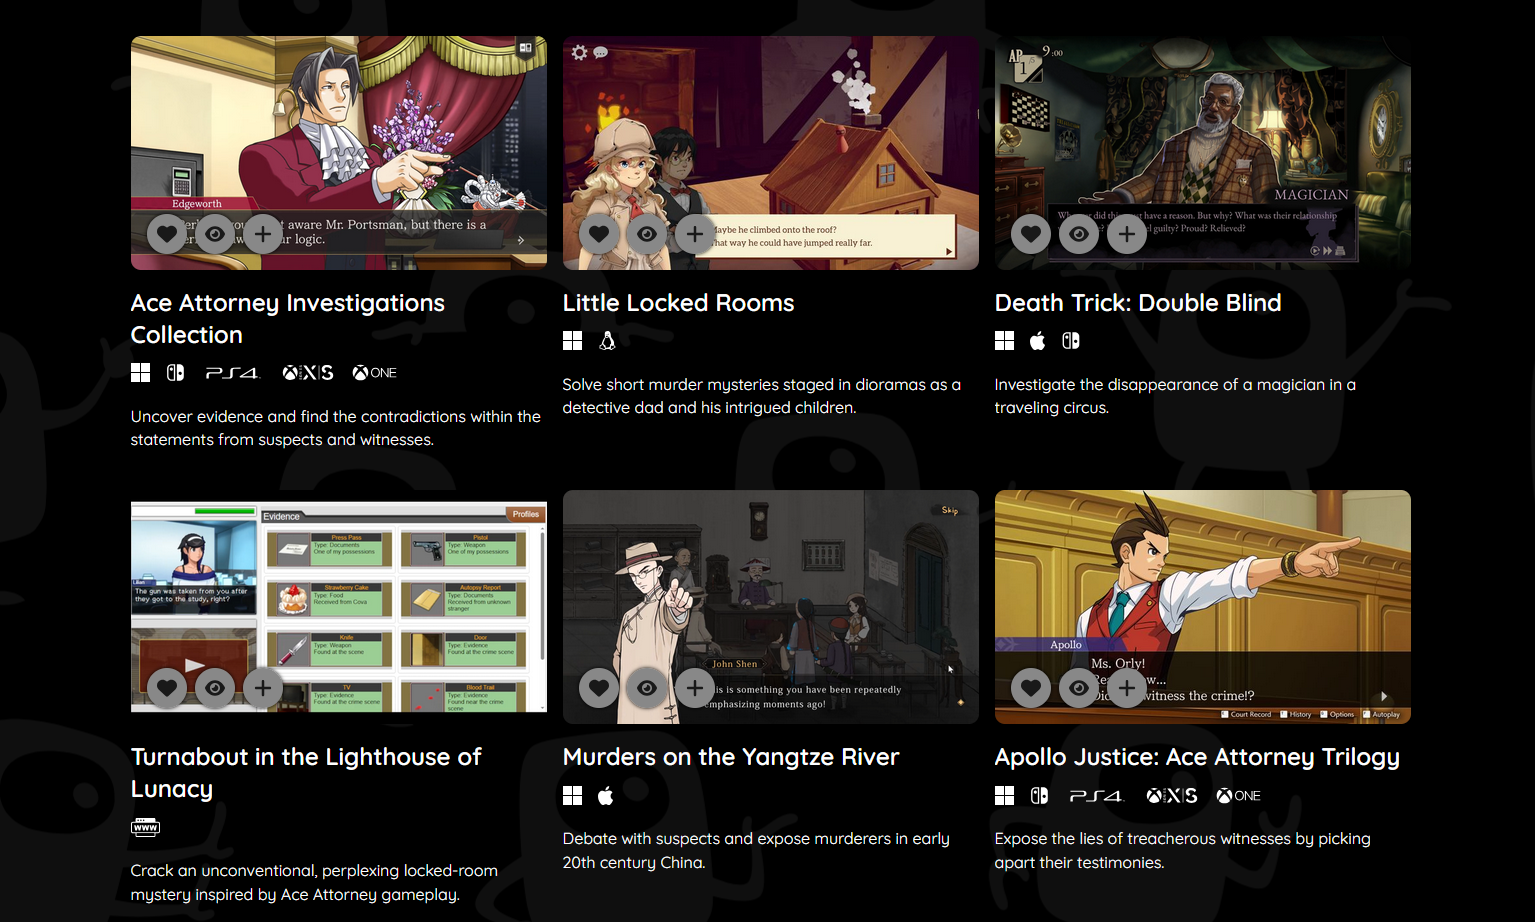
Task: Click heart on Little Locked Rooms card
Action: click(x=599, y=234)
